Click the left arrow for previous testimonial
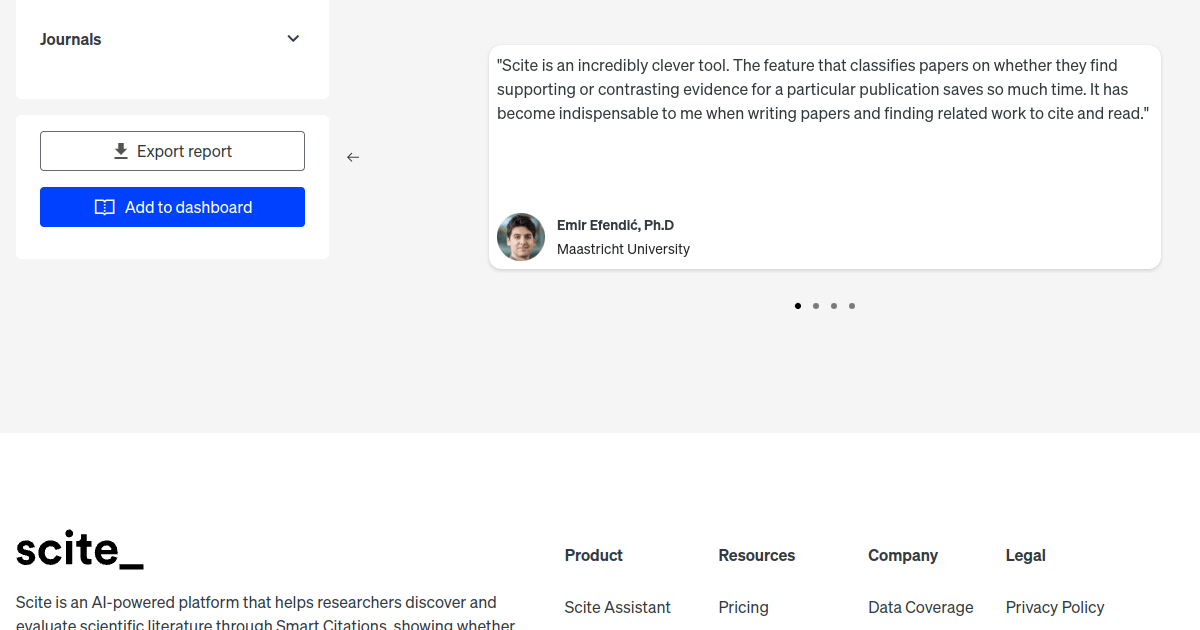1200x630 pixels. (x=353, y=157)
